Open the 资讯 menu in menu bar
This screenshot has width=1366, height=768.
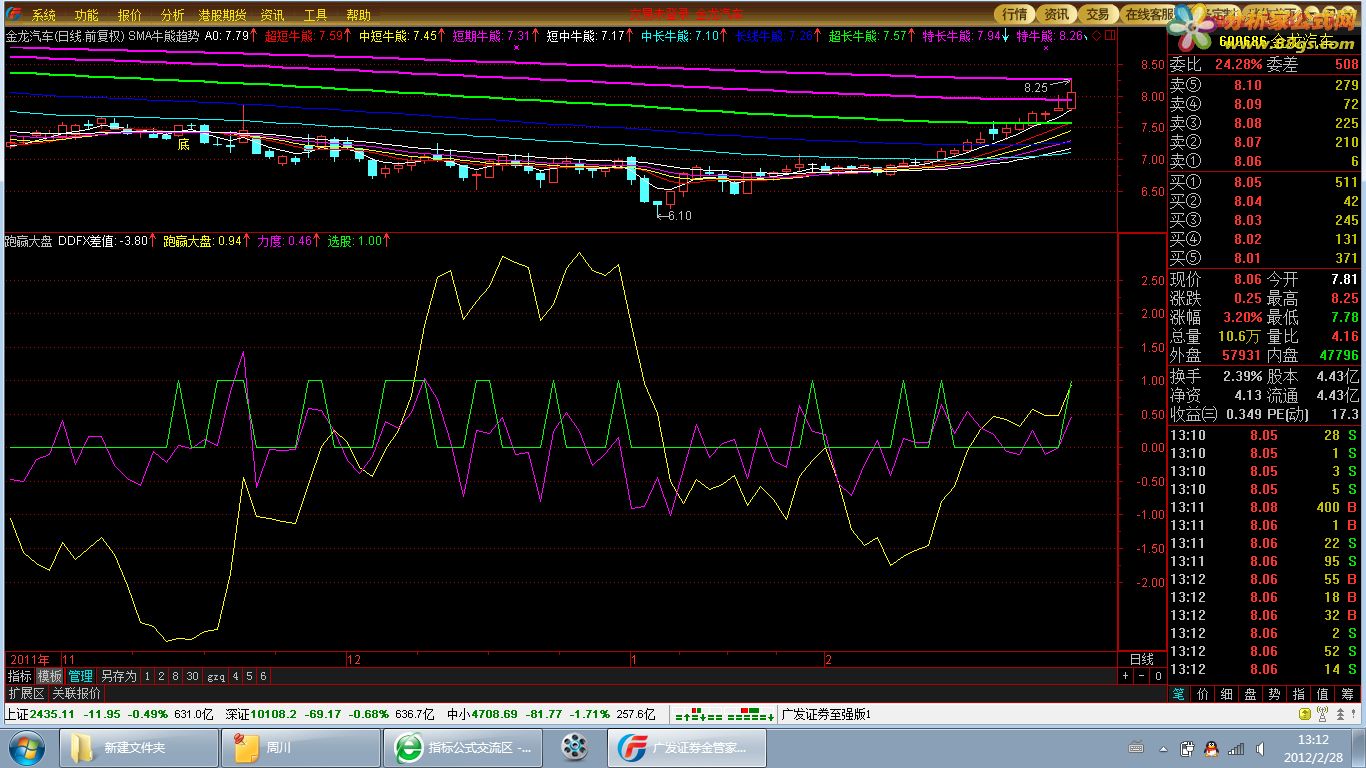tap(272, 15)
